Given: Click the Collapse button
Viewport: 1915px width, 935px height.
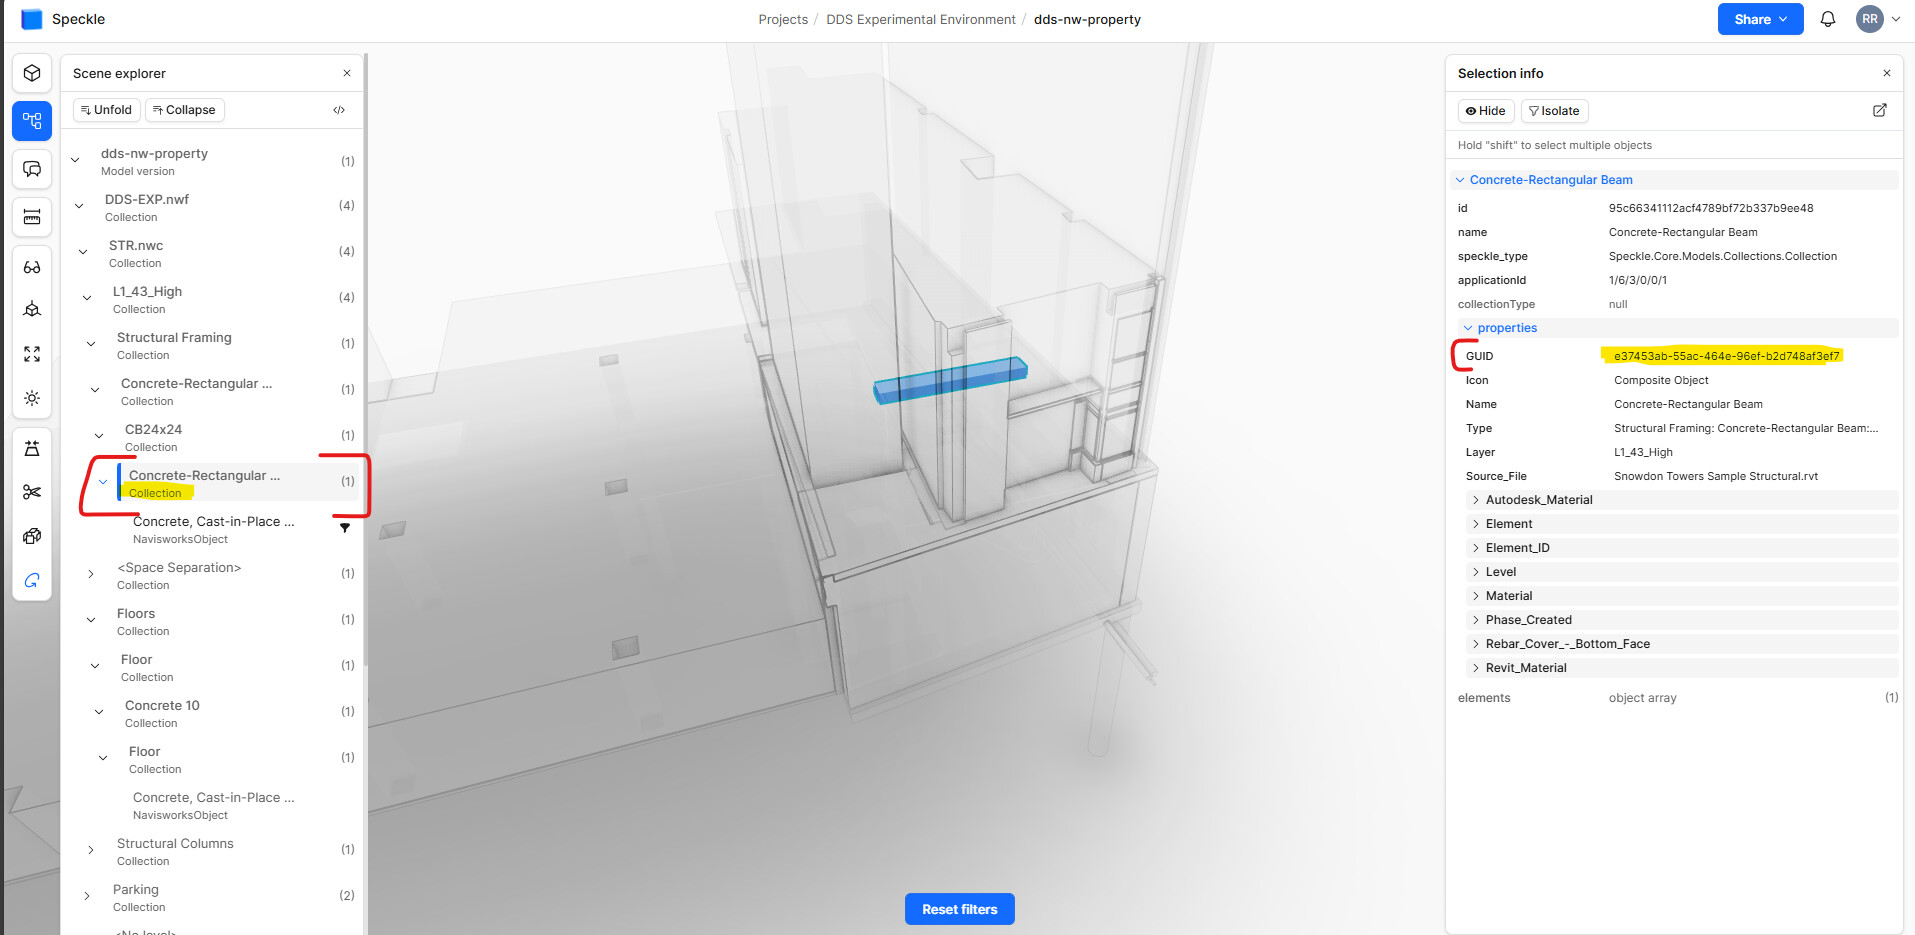Looking at the screenshot, I should [184, 110].
